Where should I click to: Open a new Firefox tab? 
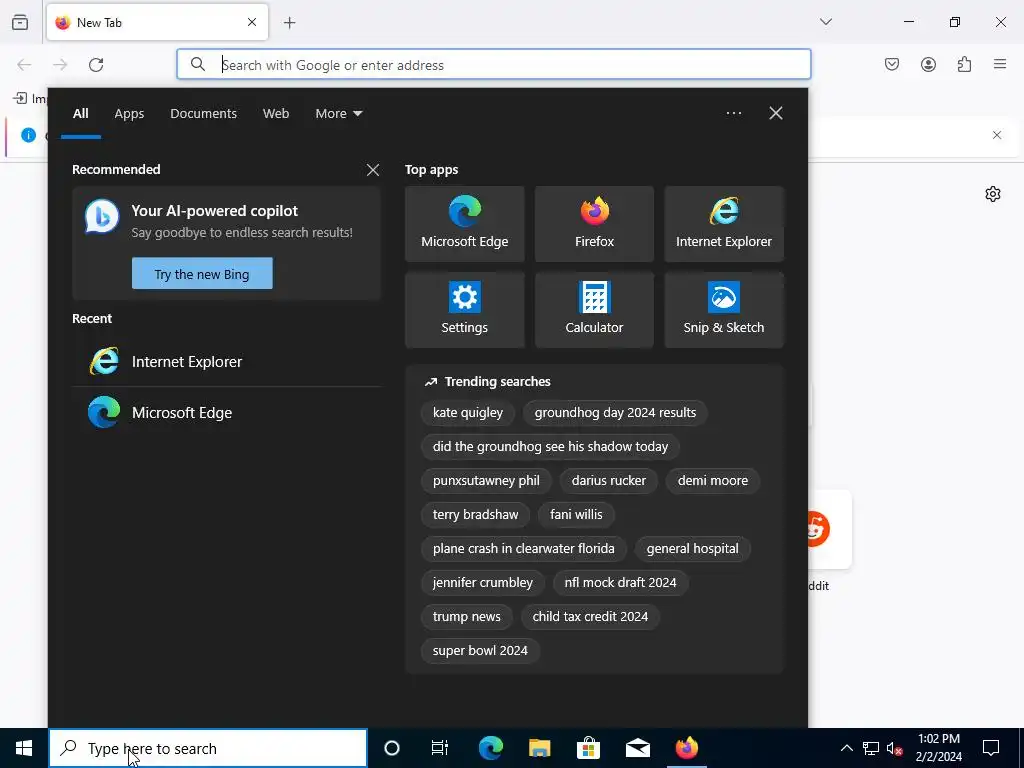[x=290, y=23]
